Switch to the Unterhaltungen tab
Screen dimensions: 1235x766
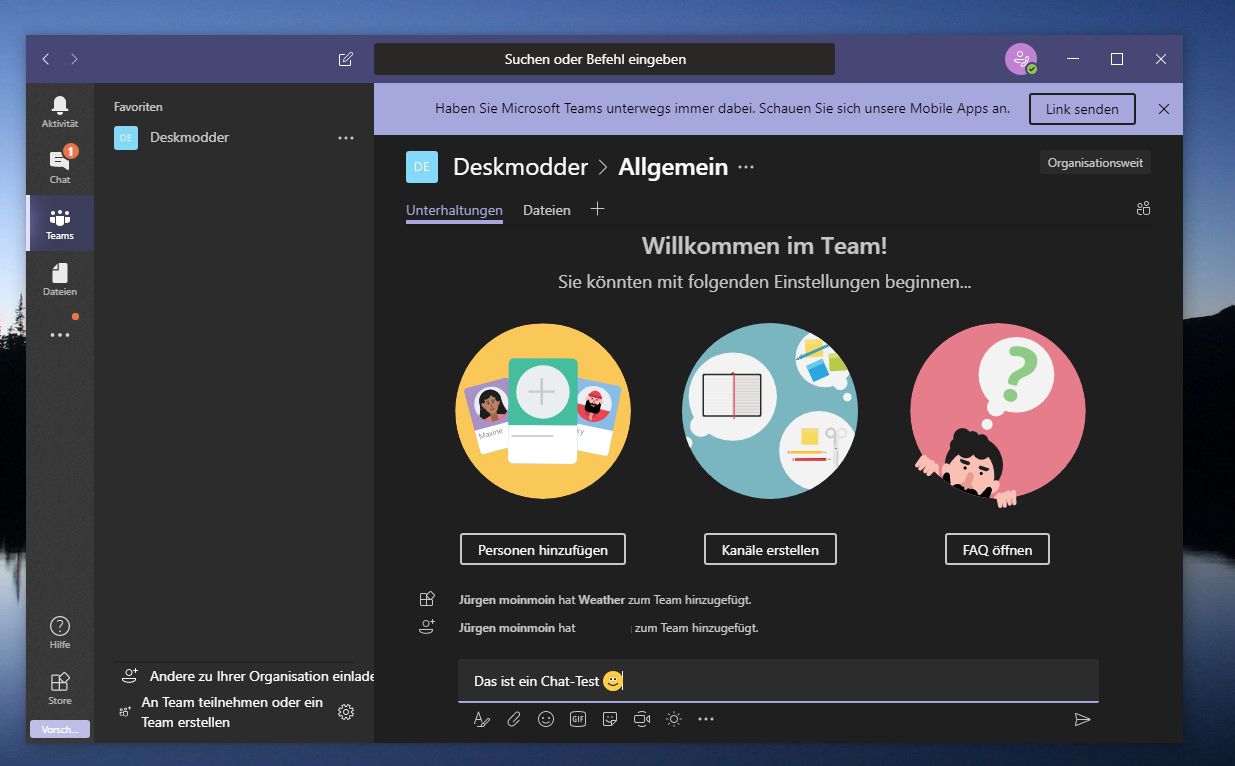coord(454,210)
